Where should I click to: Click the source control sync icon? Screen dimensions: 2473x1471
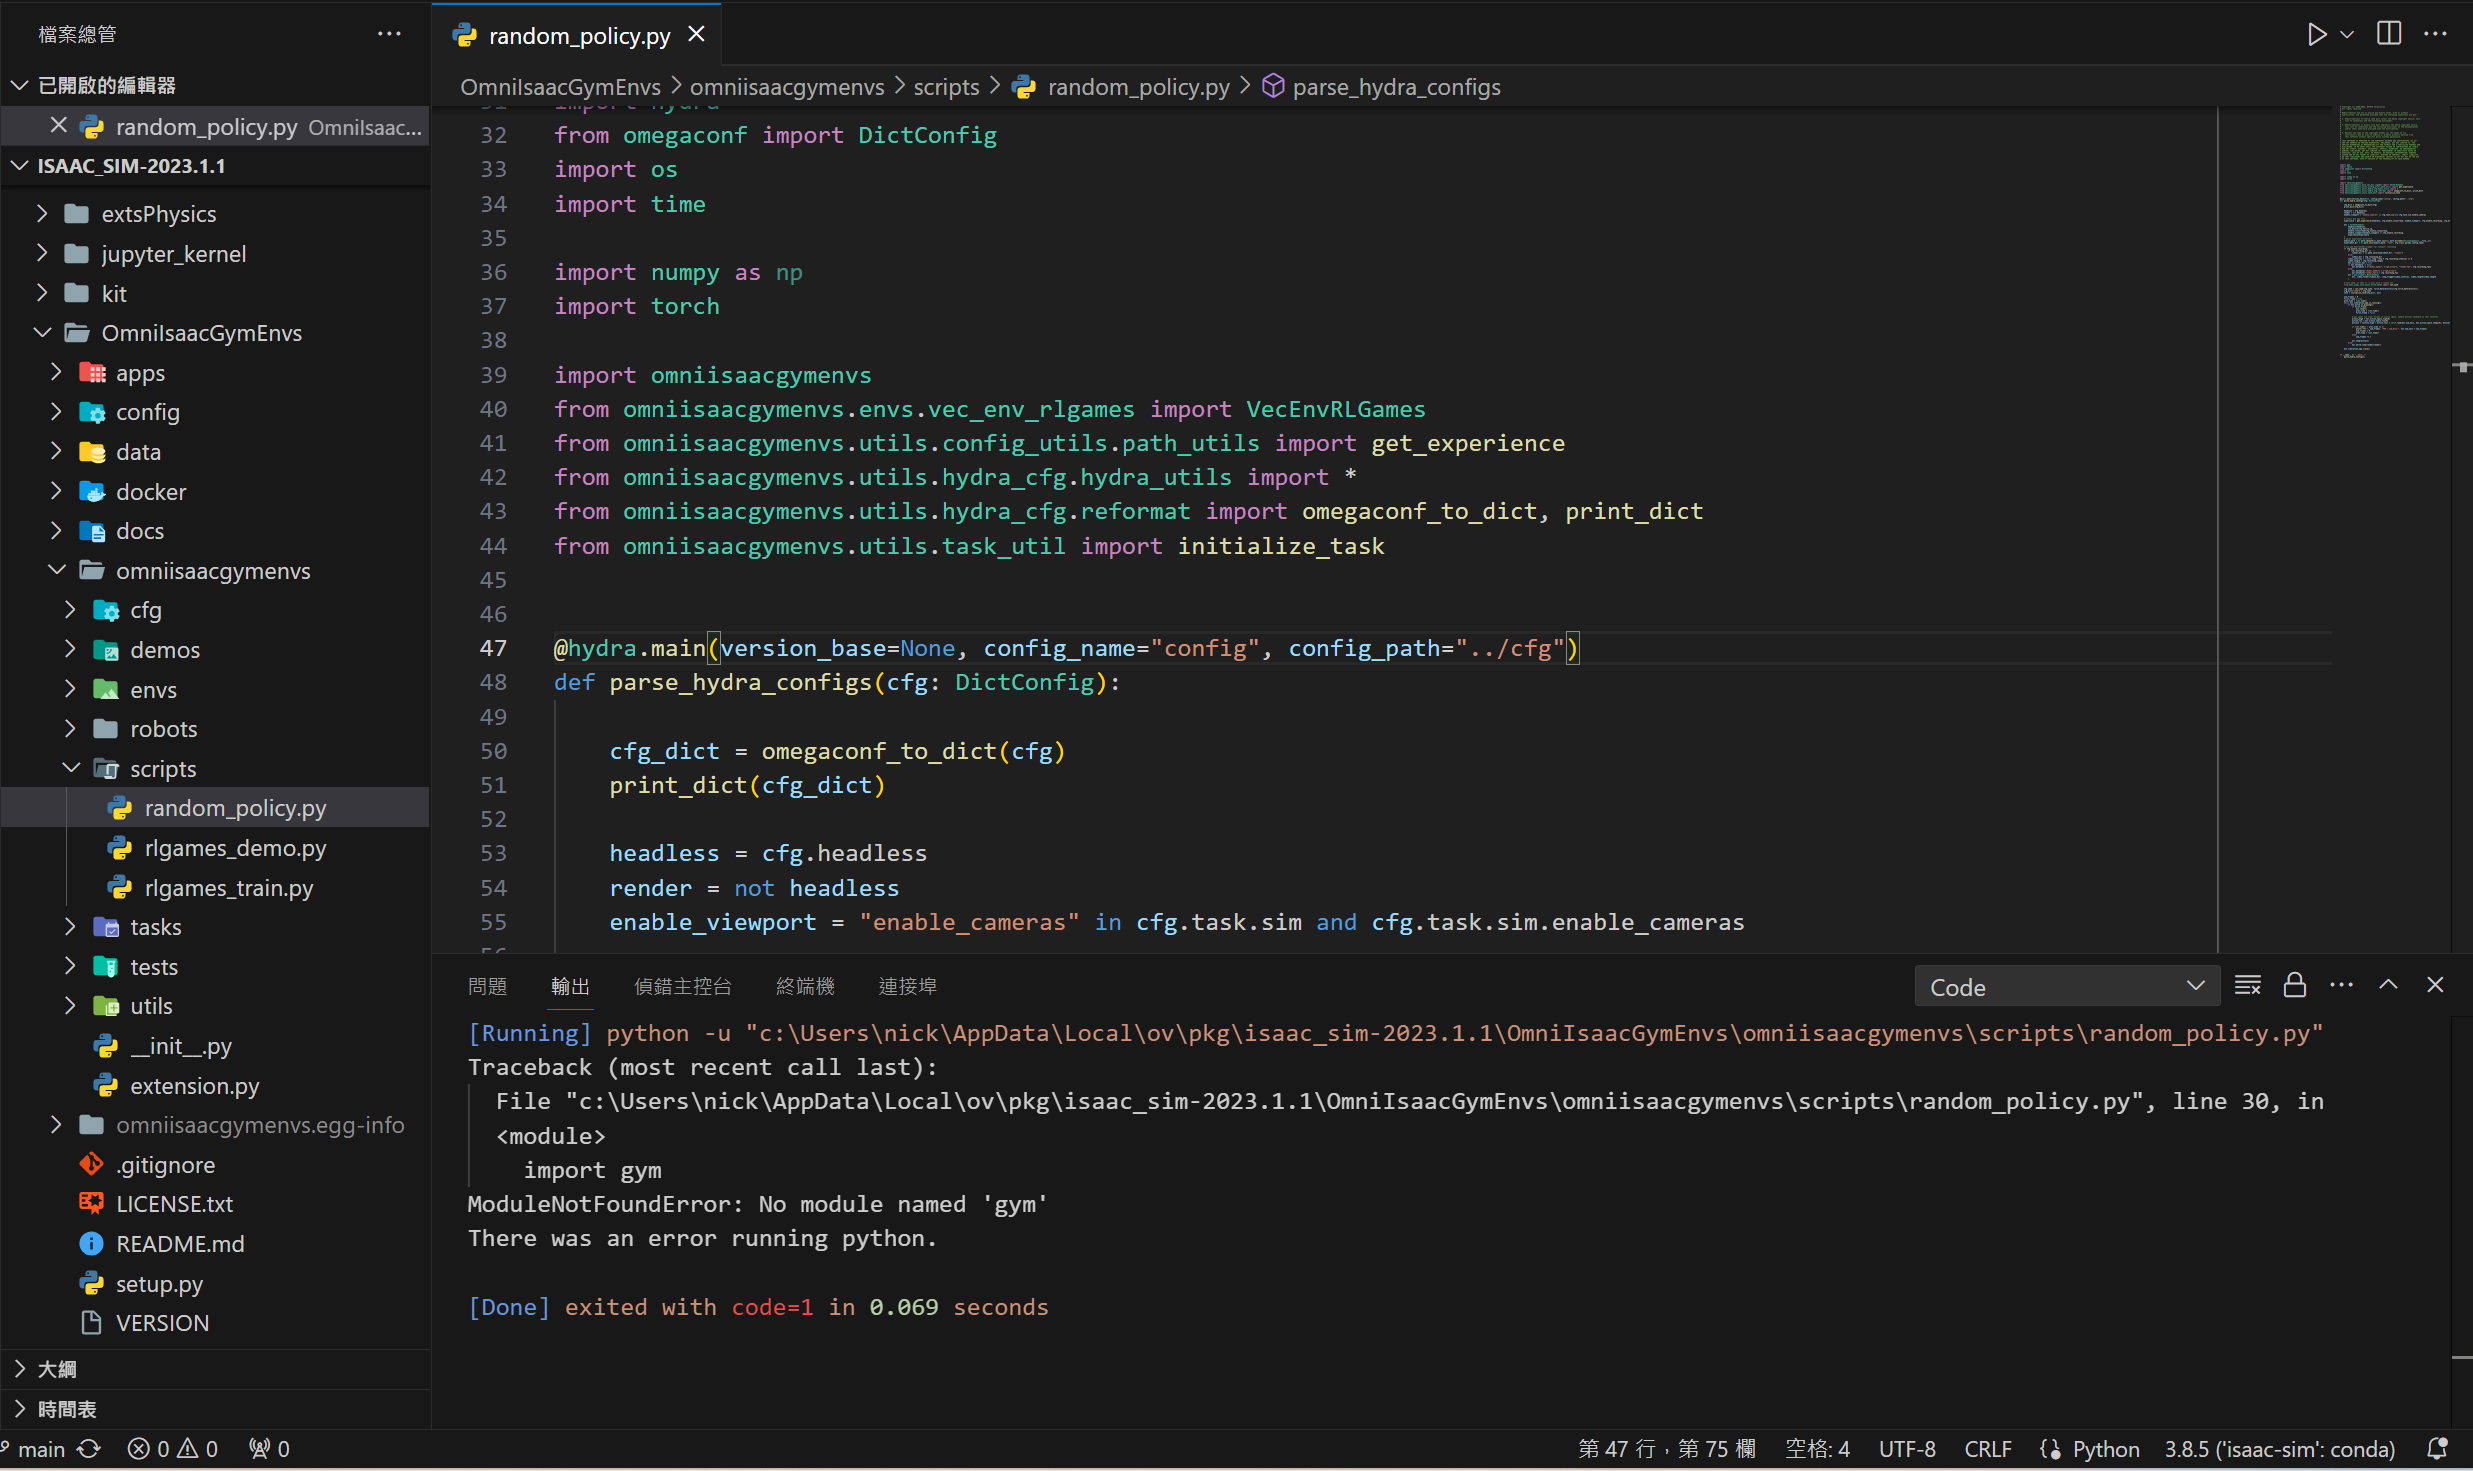[89, 1448]
